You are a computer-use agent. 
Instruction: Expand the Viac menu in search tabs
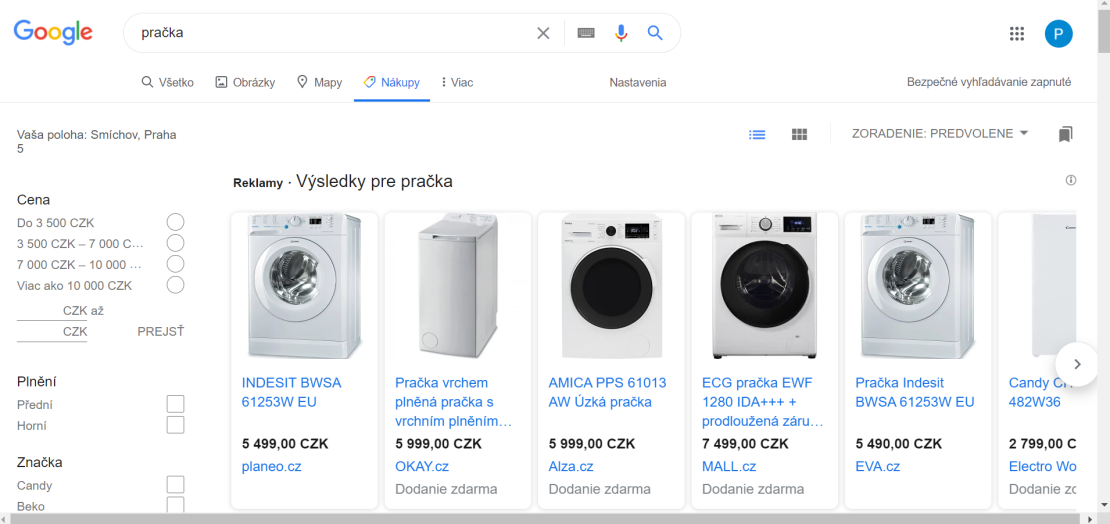pos(457,82)
